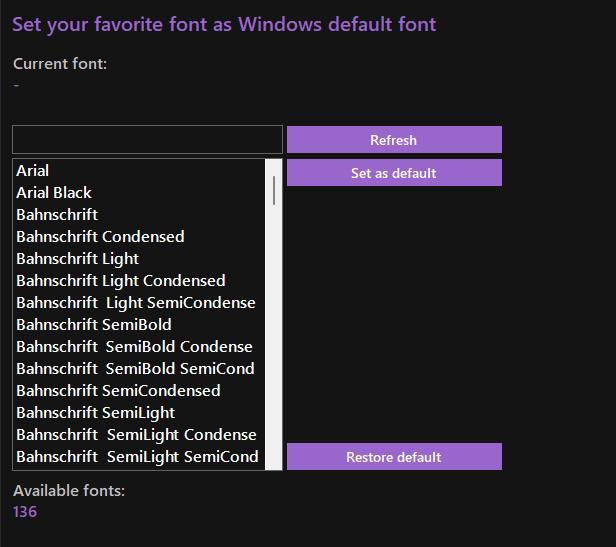Focus the font search text field

coord(147,140)
